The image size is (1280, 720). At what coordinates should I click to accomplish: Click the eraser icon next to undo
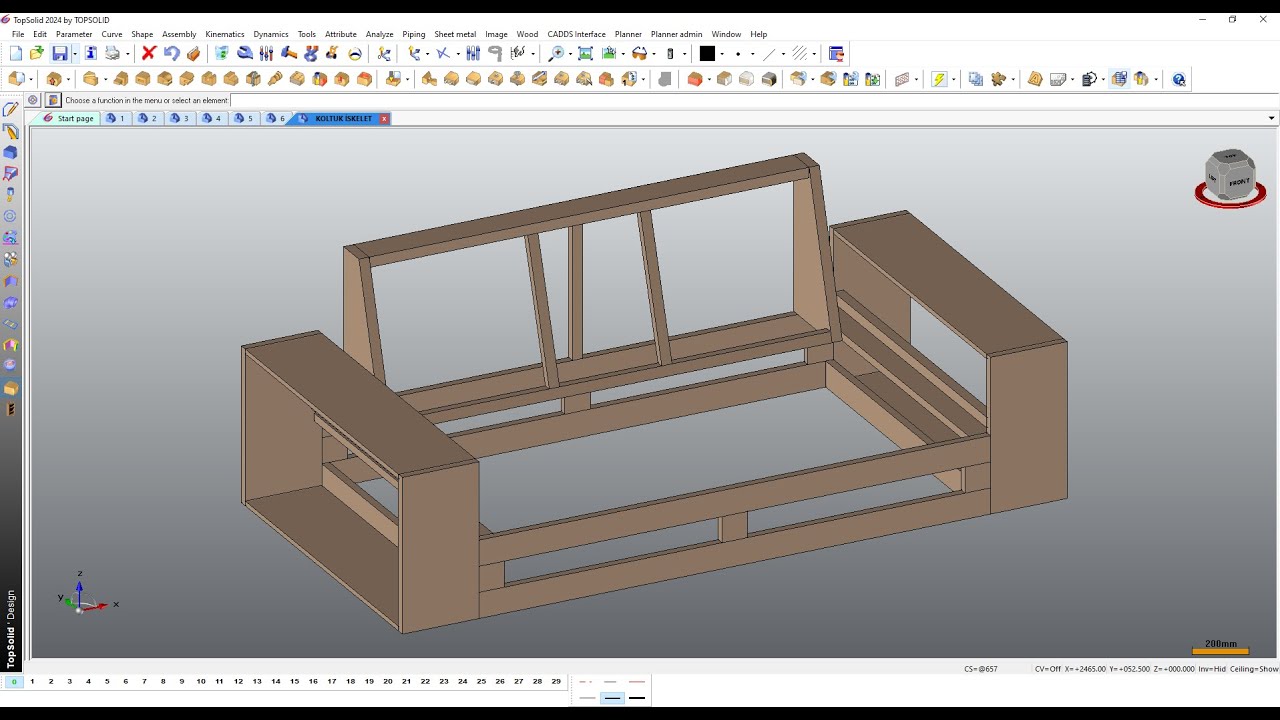[193, 53]
